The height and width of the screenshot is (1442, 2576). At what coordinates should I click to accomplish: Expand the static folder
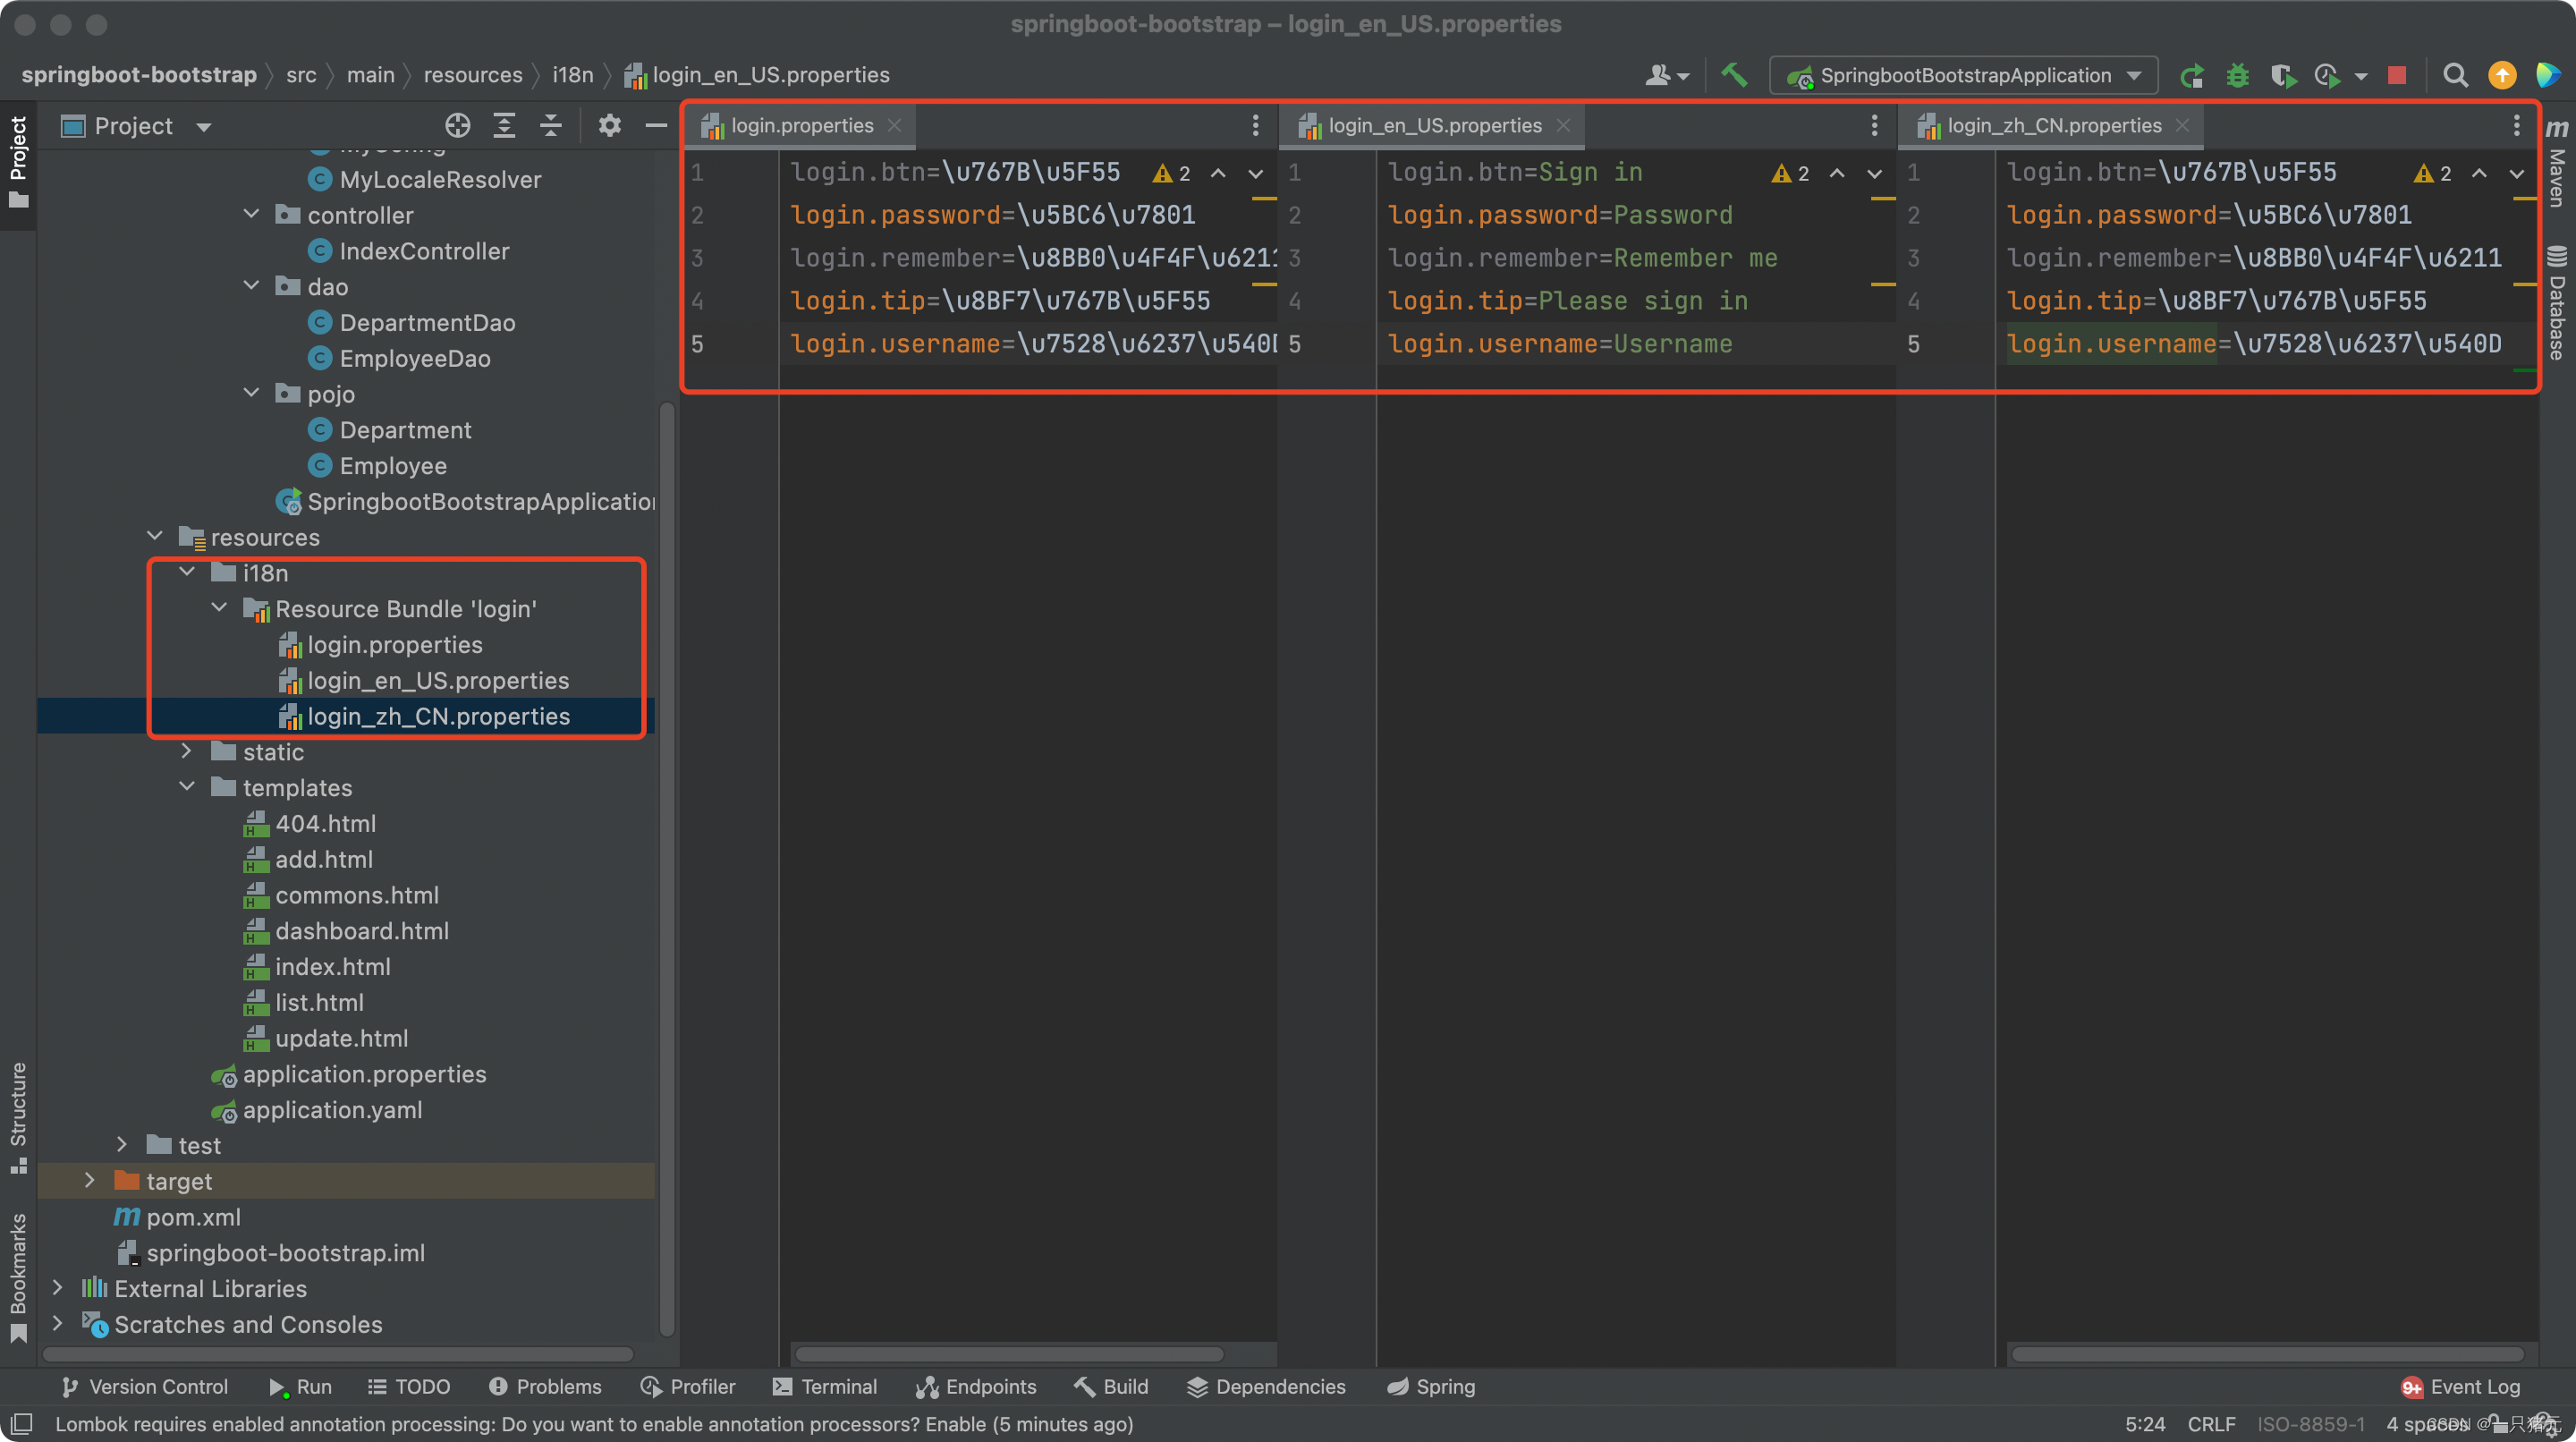(x=187, y=751)
